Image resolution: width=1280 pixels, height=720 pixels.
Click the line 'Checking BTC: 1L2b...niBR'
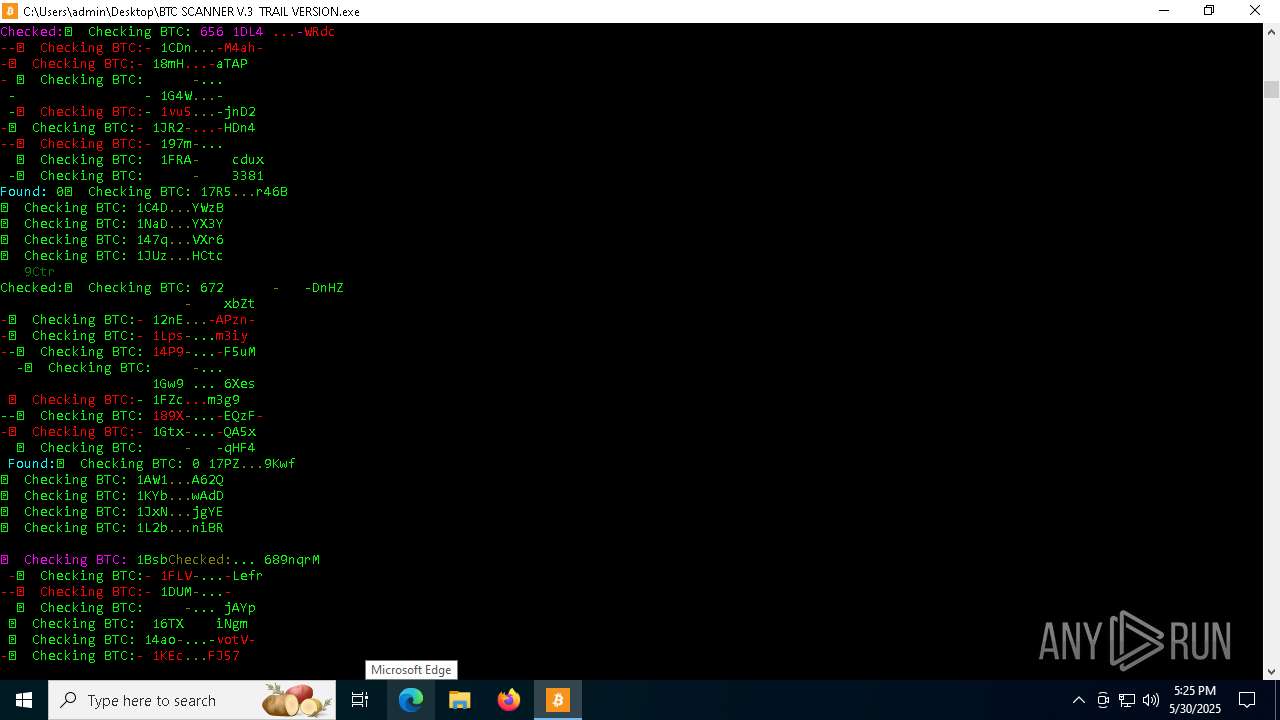[x=112, y=527]
